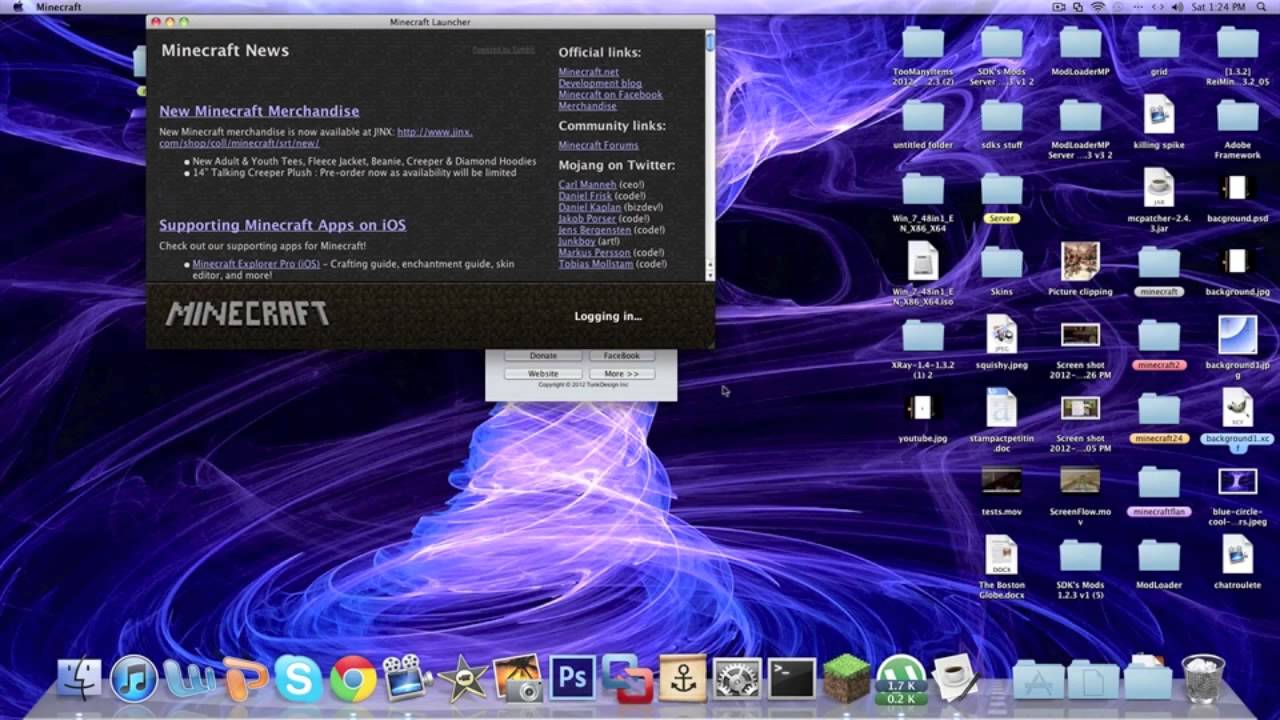
Task: Open Tobias Mollstam Twitter link
Action: [x=595, y=264]
